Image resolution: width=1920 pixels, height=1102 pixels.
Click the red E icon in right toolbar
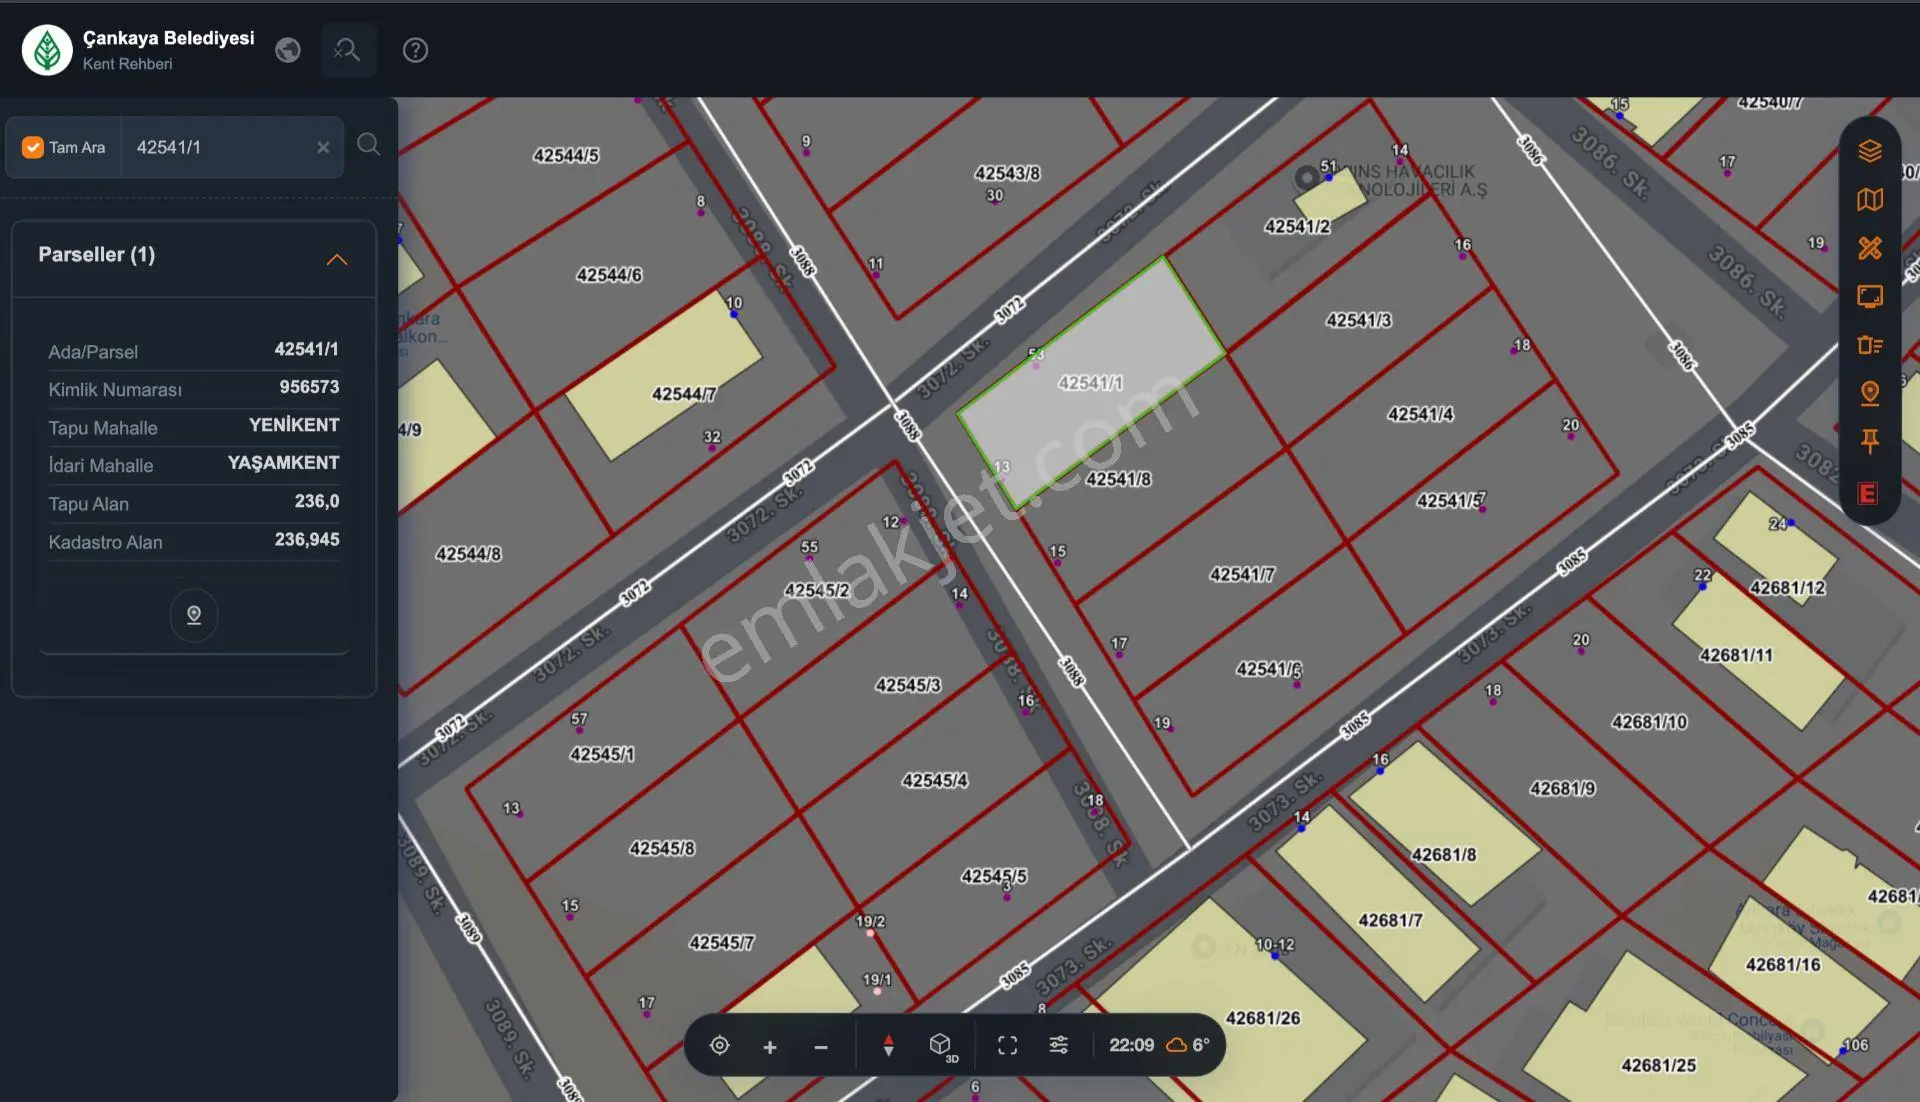click(x=1867, y=493)
